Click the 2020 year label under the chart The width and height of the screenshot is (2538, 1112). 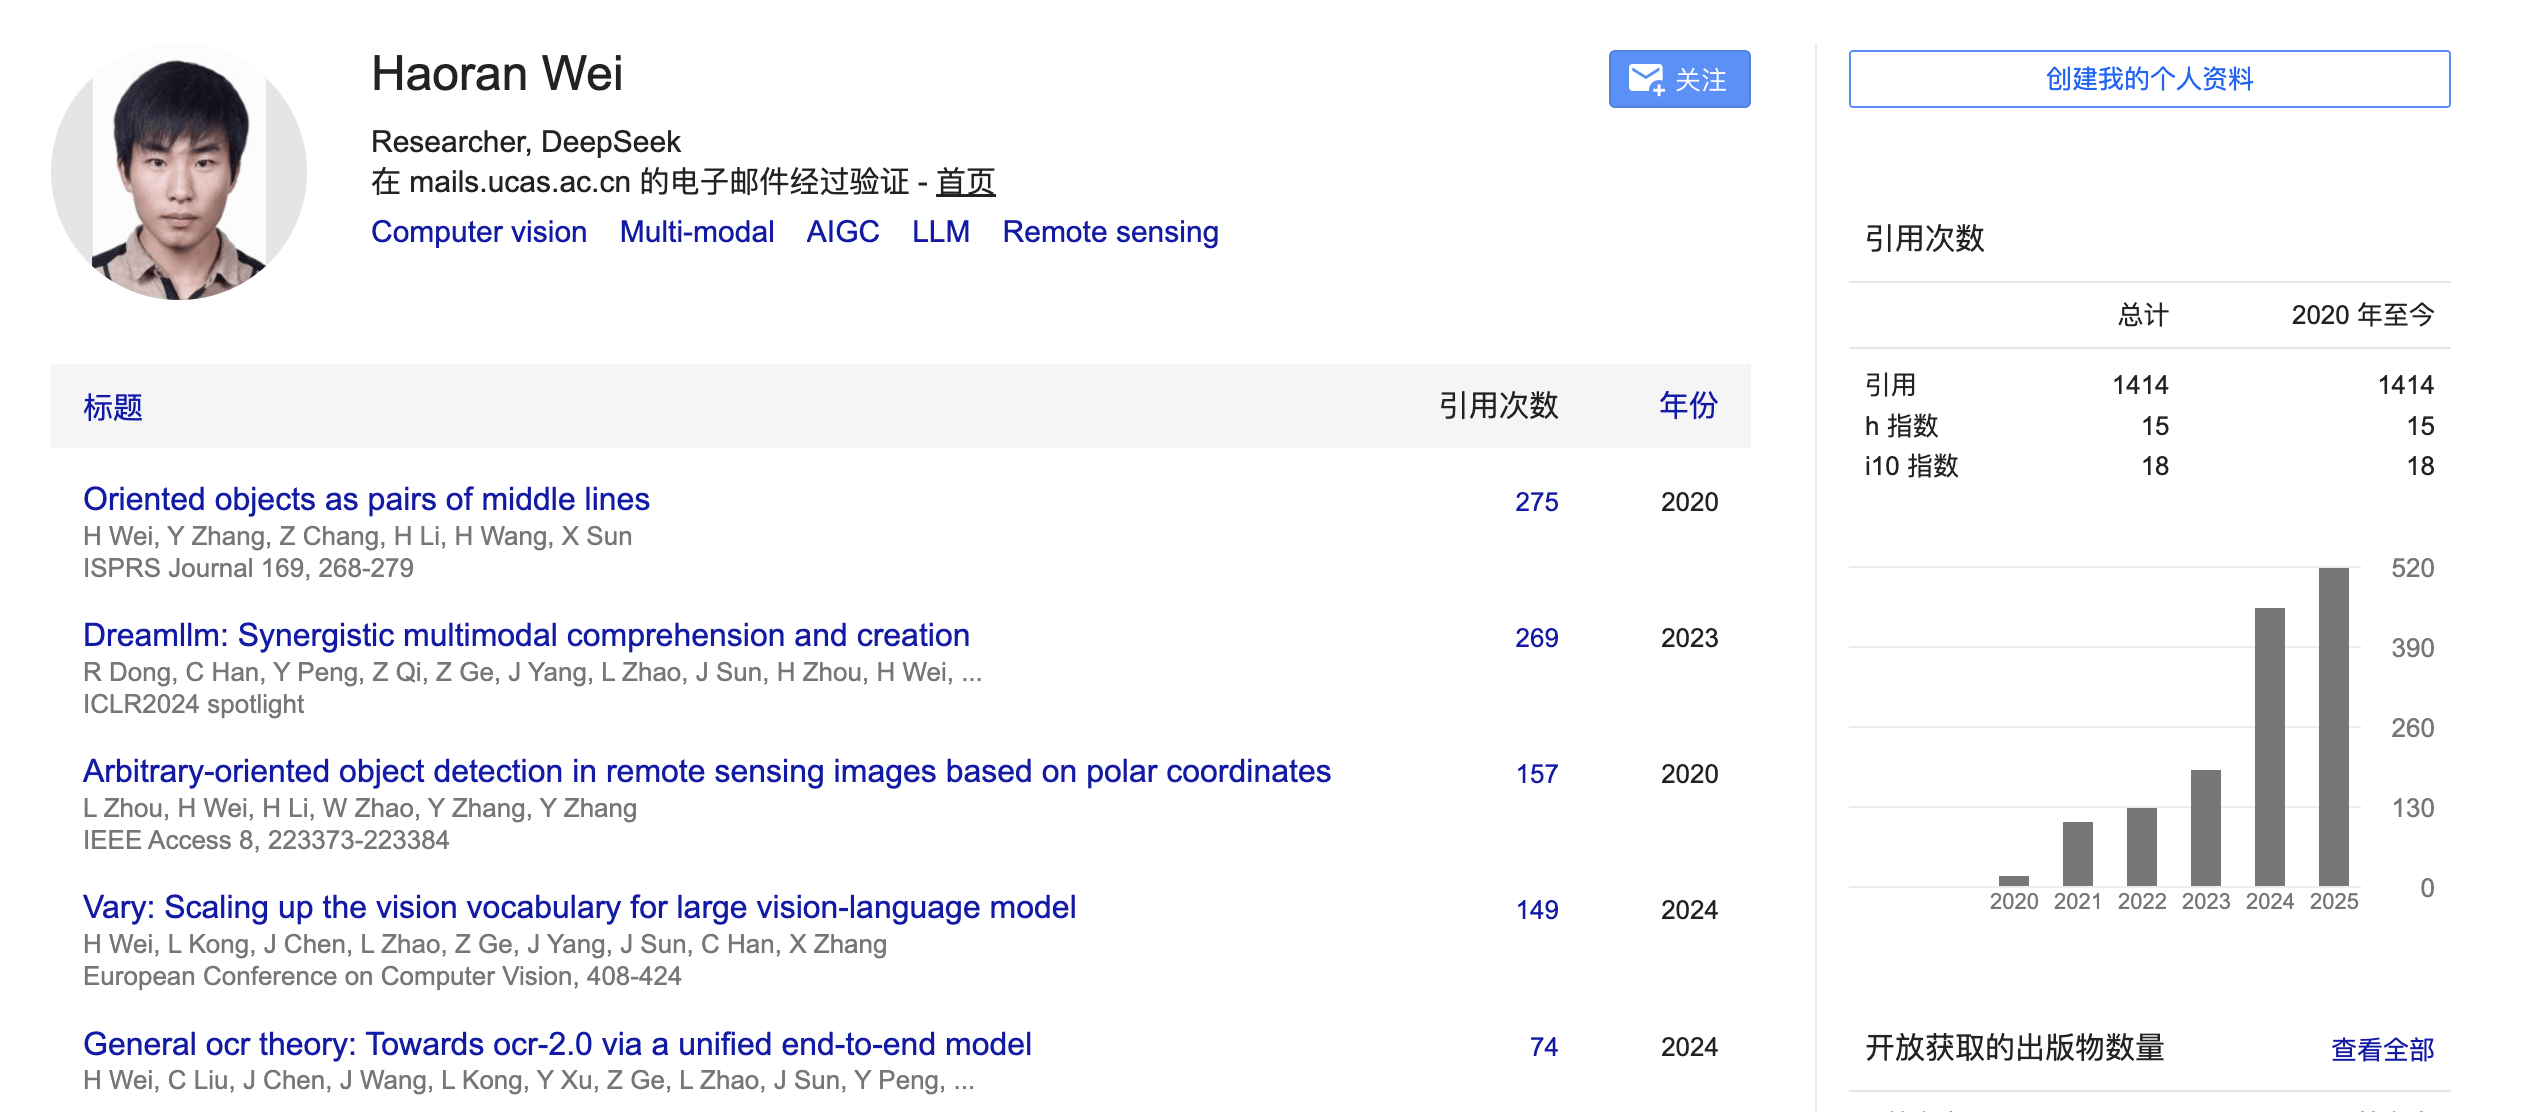(x=2013, y=900)
